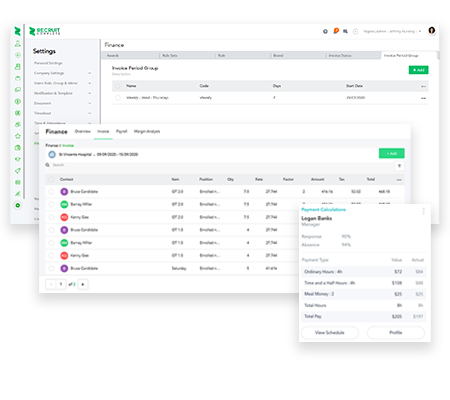Expand Company Settings in Settings sidebar

[x=62, y=73]
